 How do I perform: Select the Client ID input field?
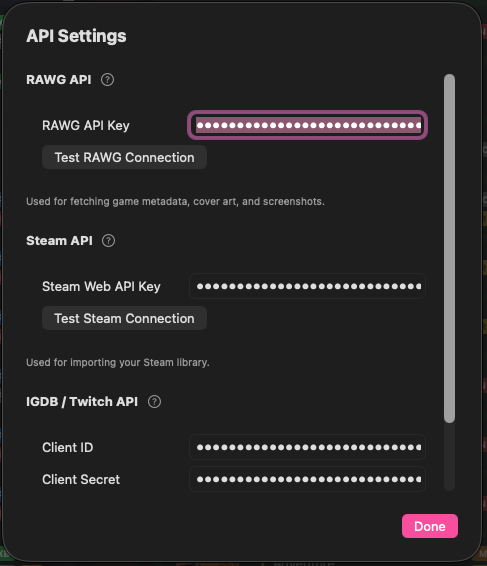(x=308, y=447)
